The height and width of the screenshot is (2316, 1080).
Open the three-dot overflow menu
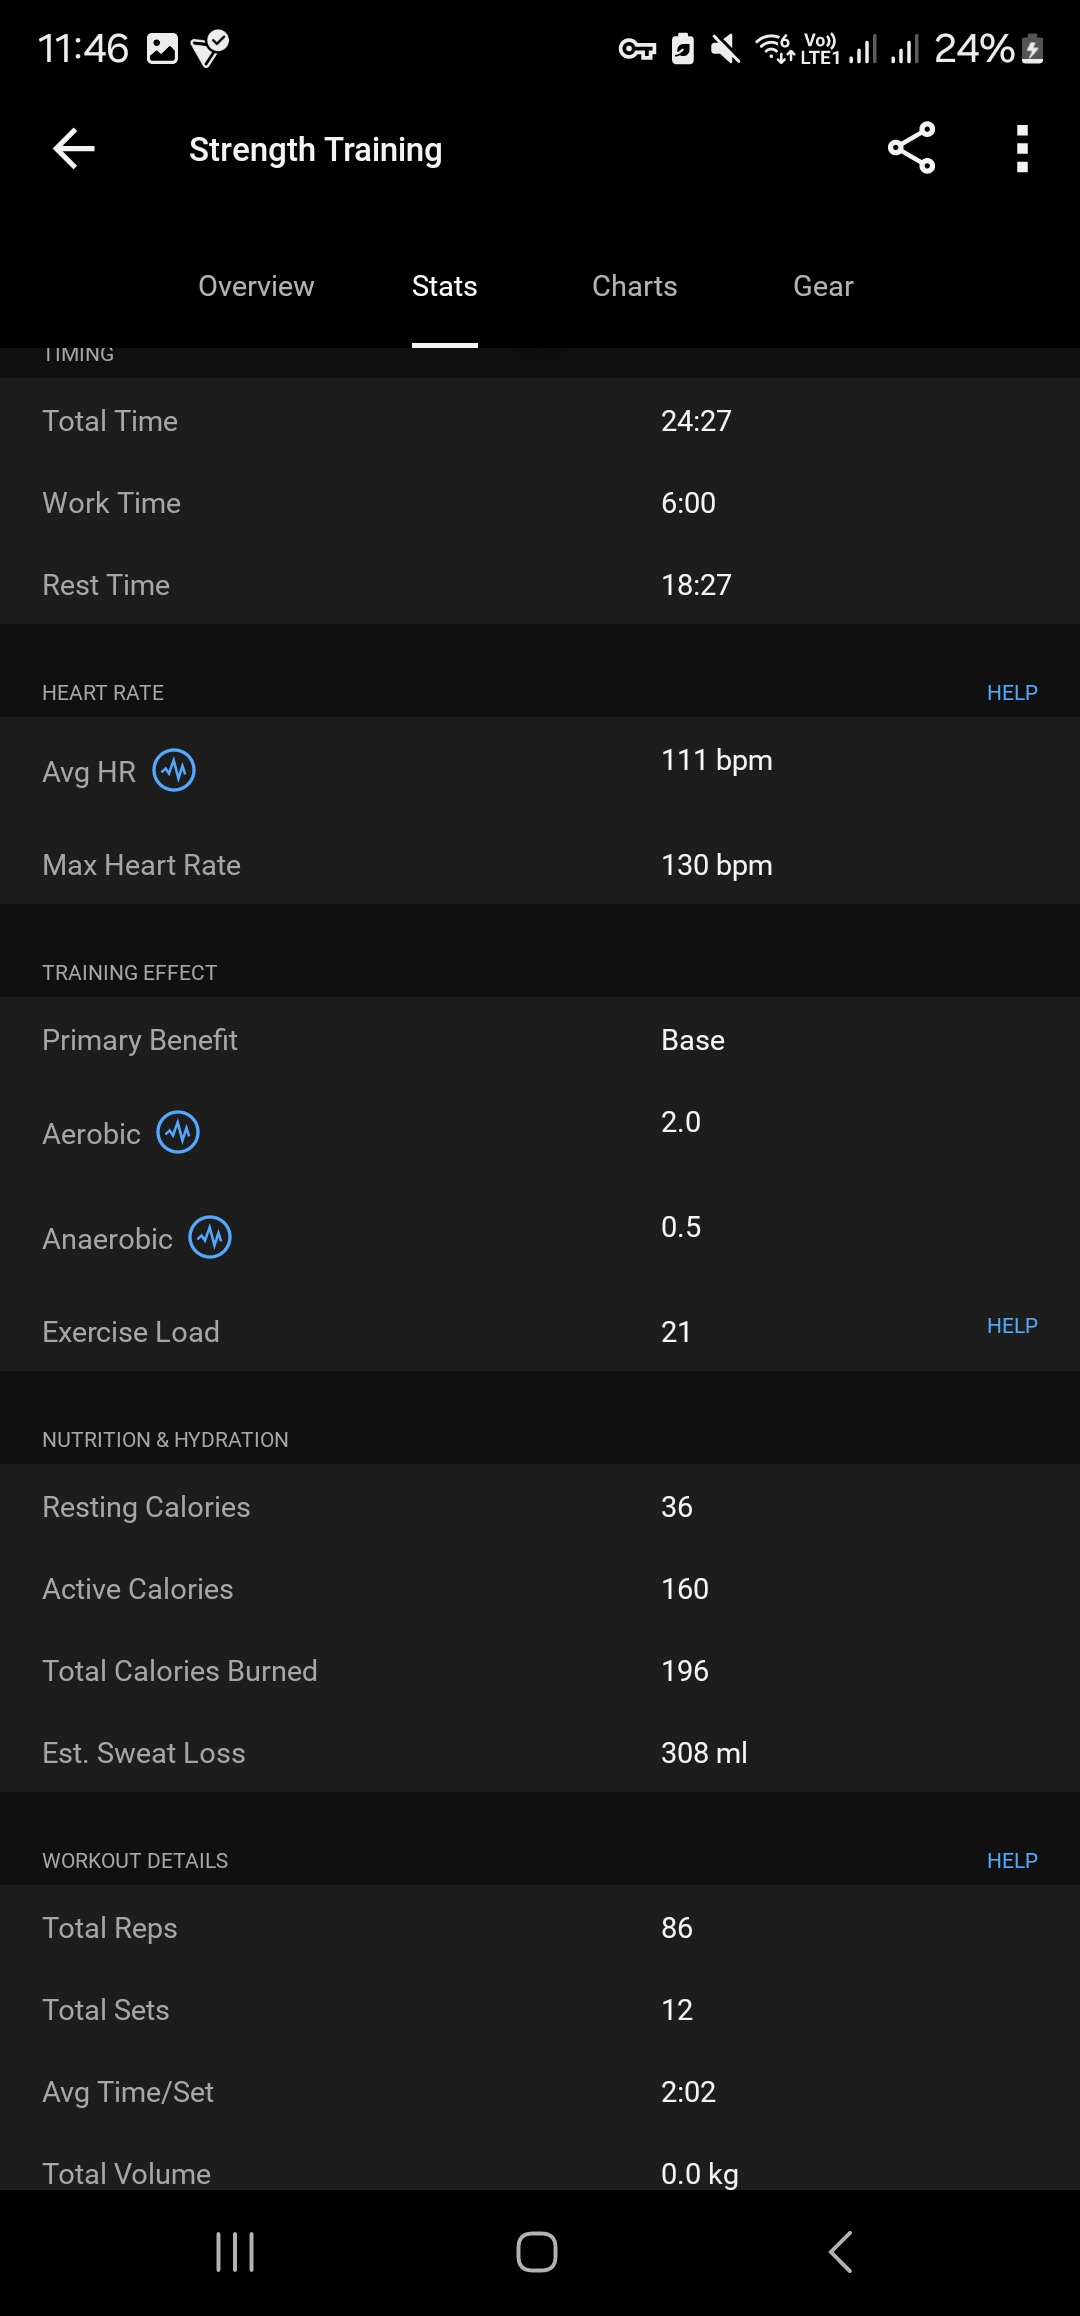[1021, 148]
